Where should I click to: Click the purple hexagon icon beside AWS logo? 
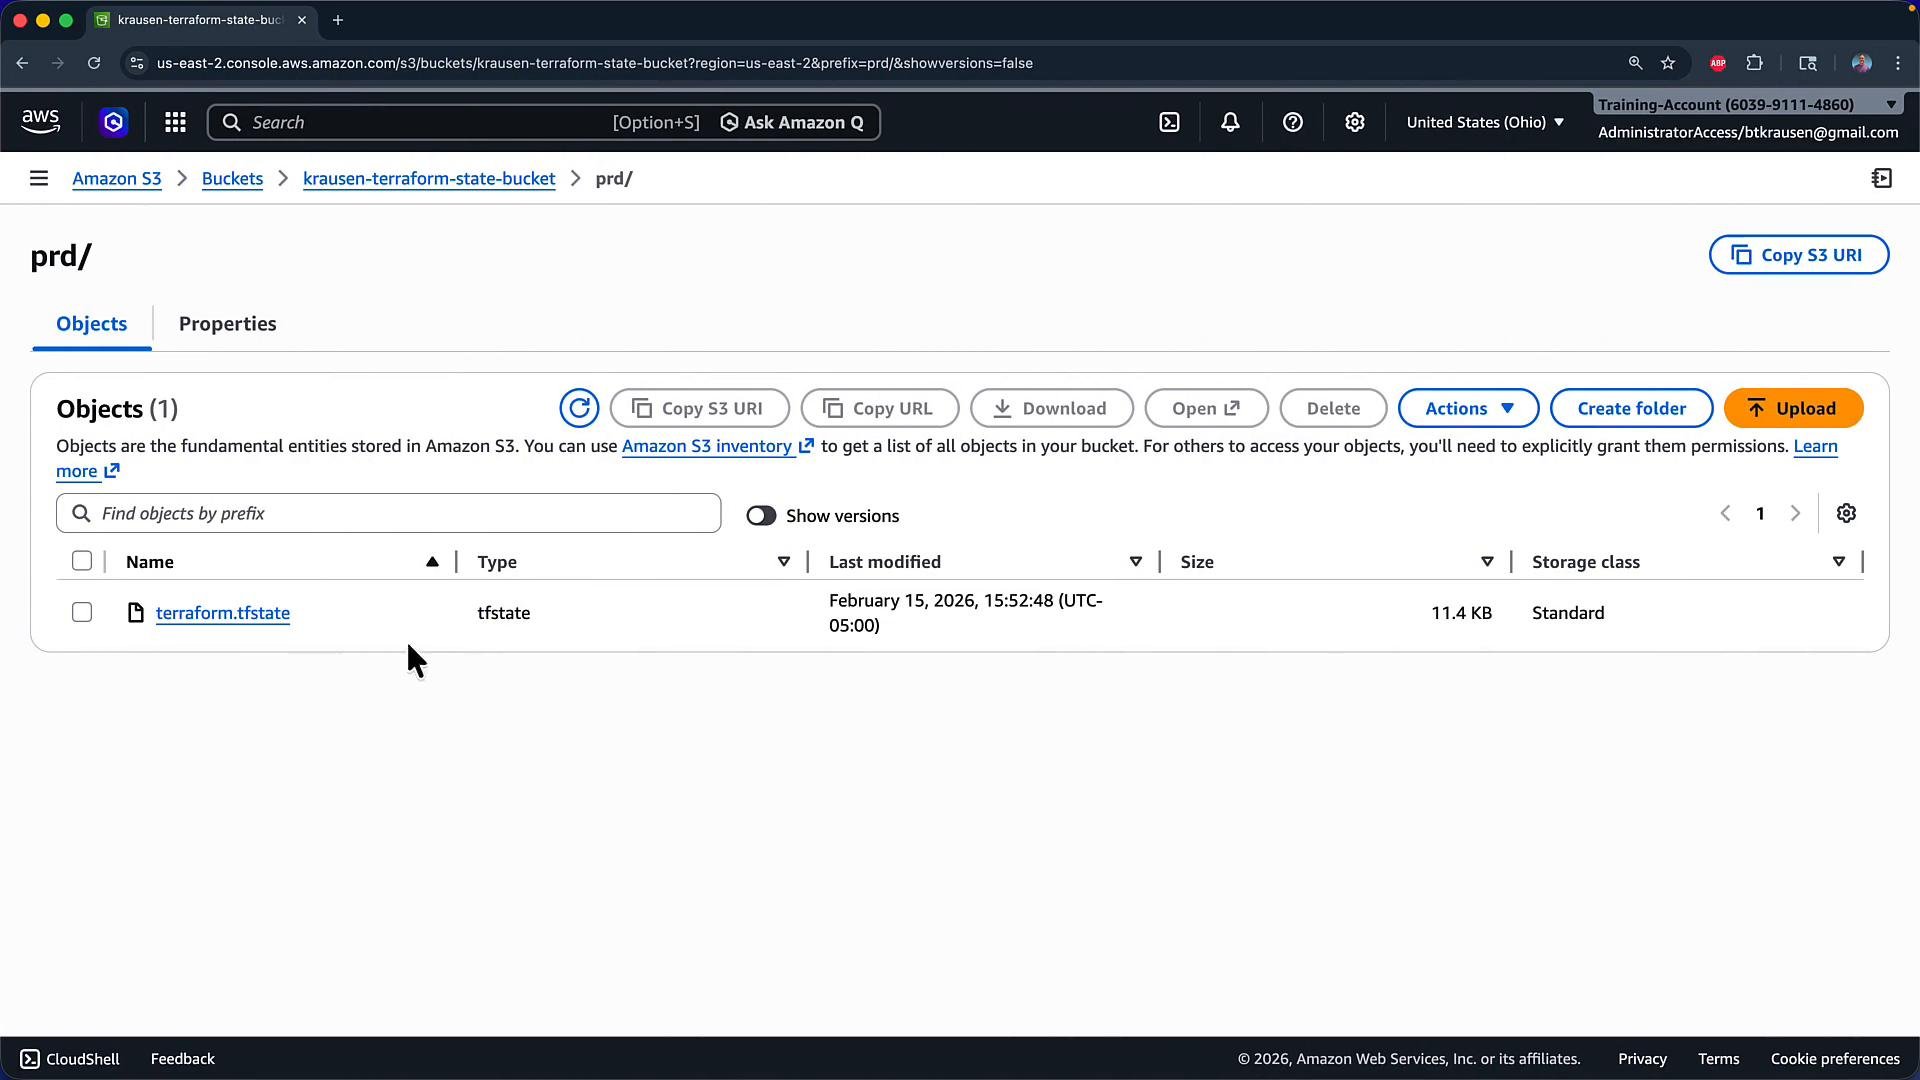113,122
